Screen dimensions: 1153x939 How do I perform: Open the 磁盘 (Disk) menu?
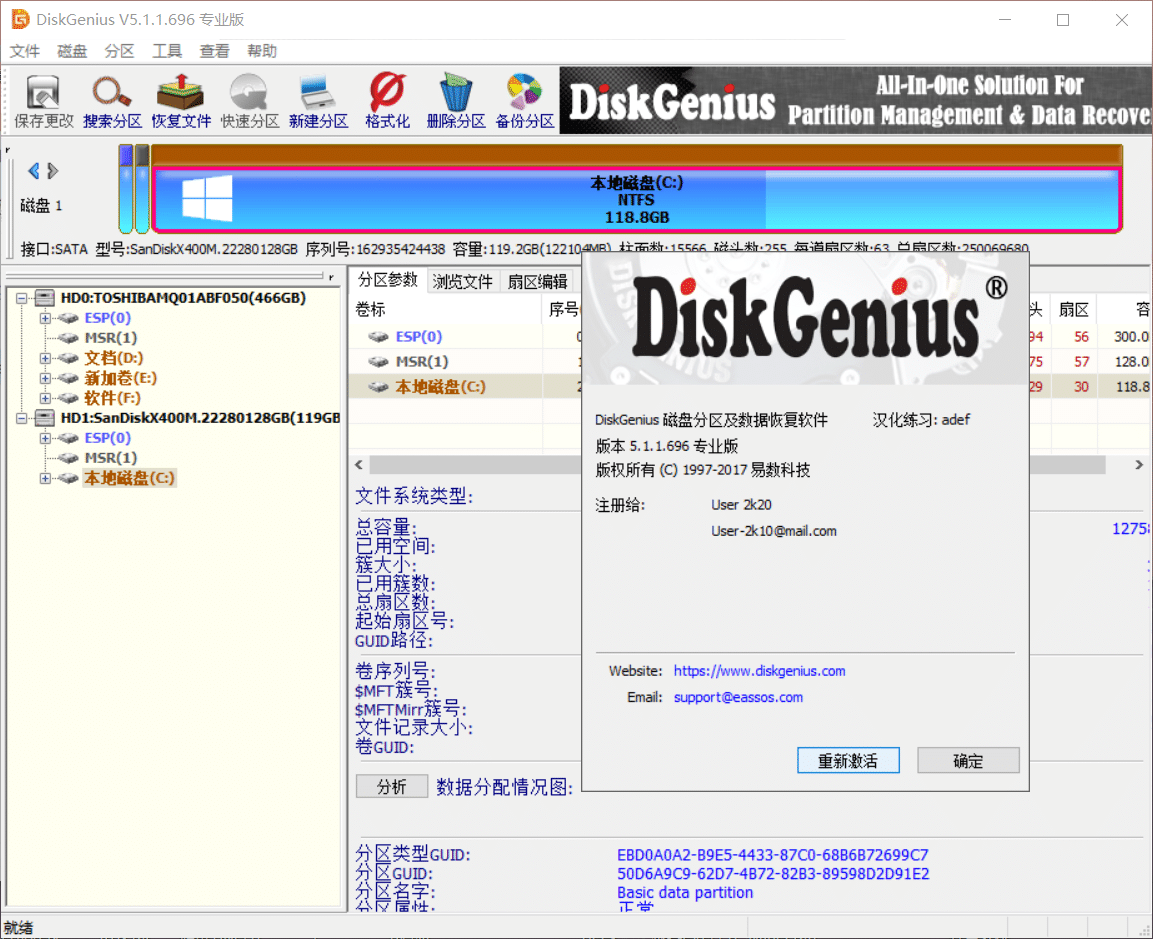72,51
